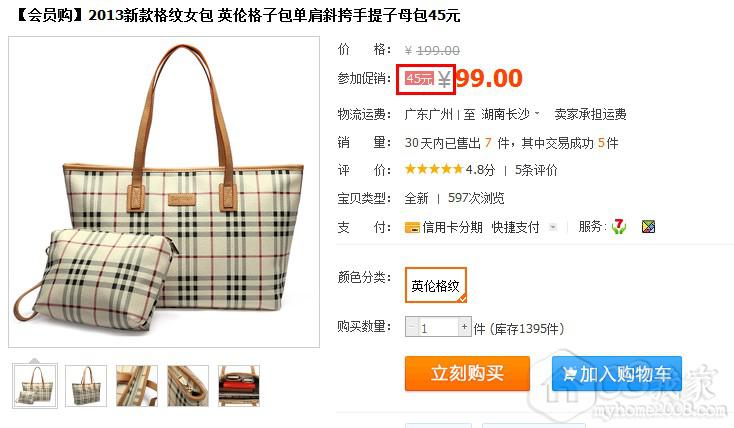
Task: Expand the payment methods dropdown arrow
Action: click(x=552, y=227)
